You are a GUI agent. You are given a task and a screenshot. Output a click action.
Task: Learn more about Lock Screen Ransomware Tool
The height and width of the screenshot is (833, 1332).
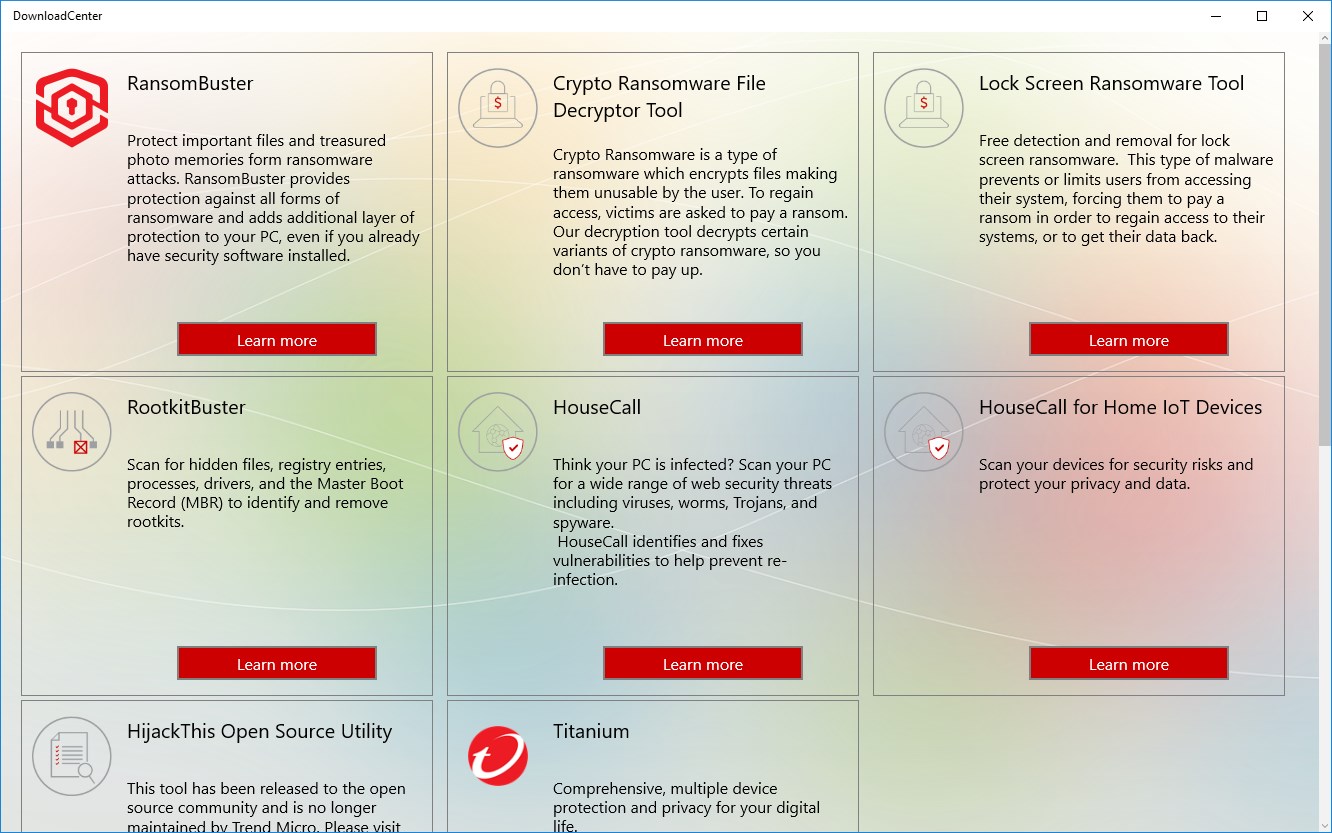(1129, 340)
